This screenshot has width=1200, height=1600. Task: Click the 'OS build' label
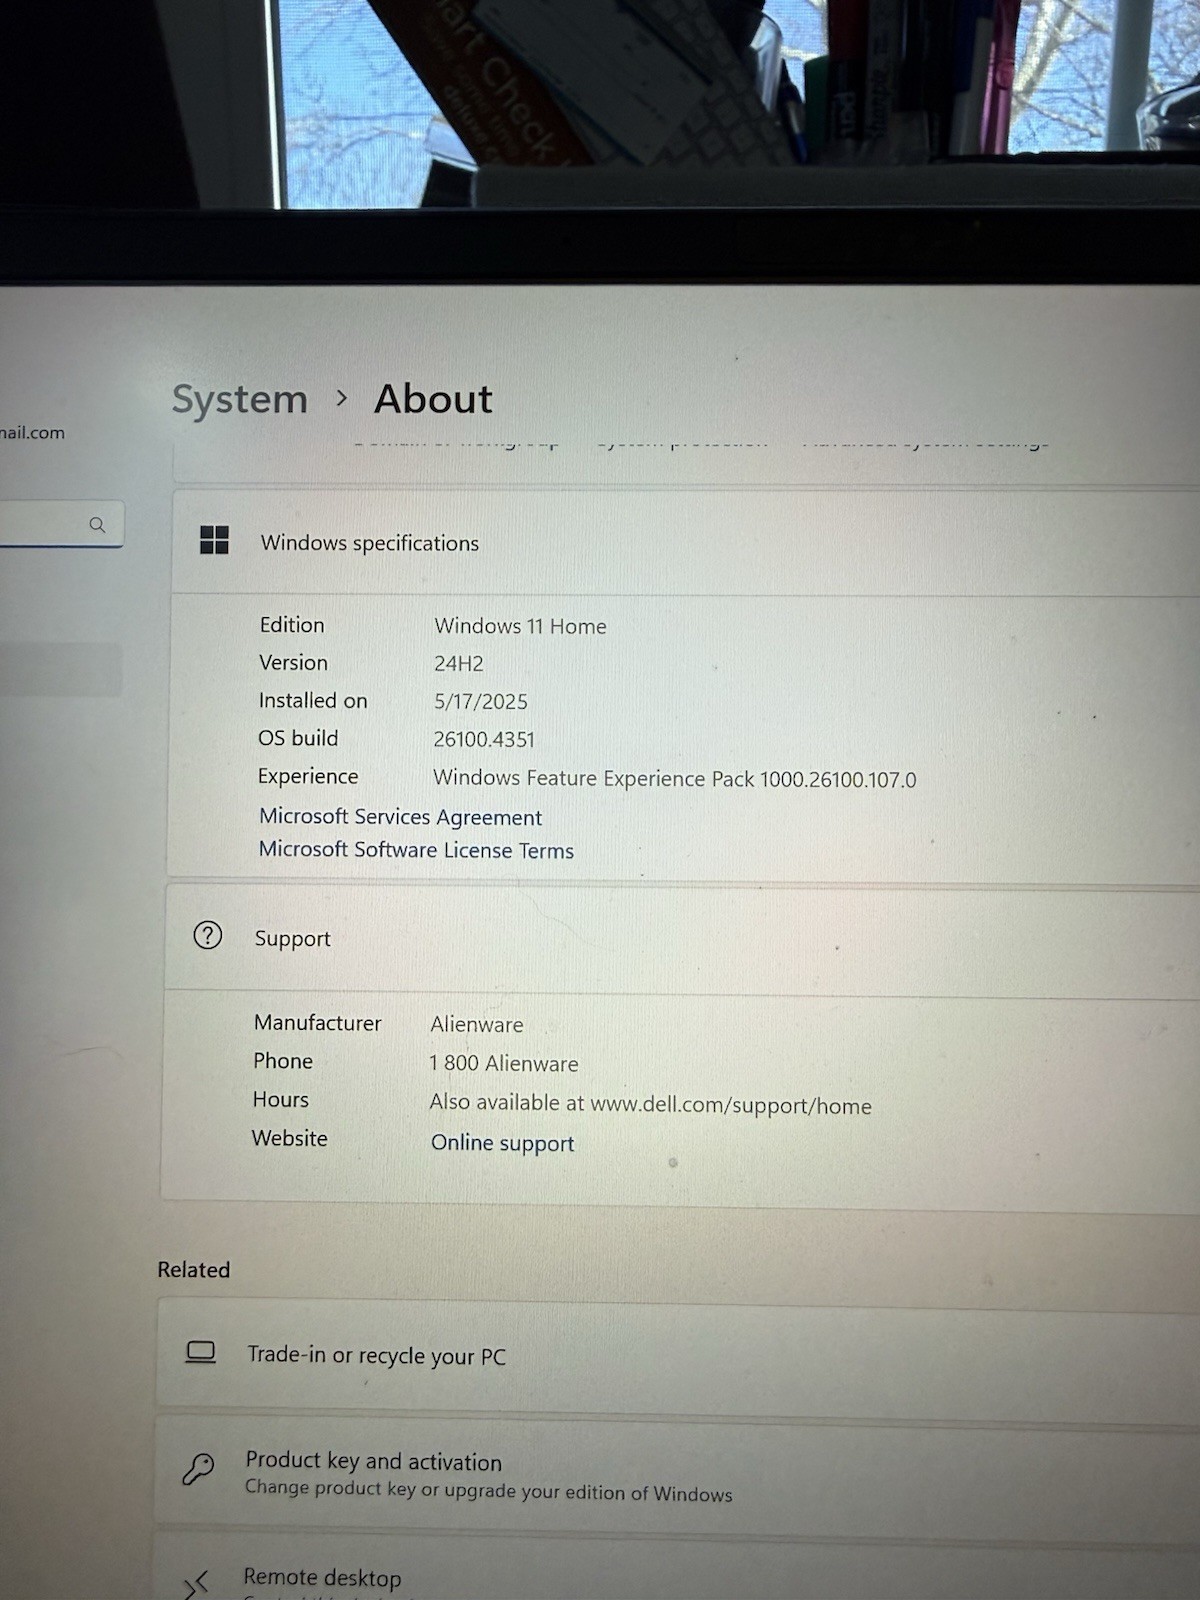(x=298, y=738)
